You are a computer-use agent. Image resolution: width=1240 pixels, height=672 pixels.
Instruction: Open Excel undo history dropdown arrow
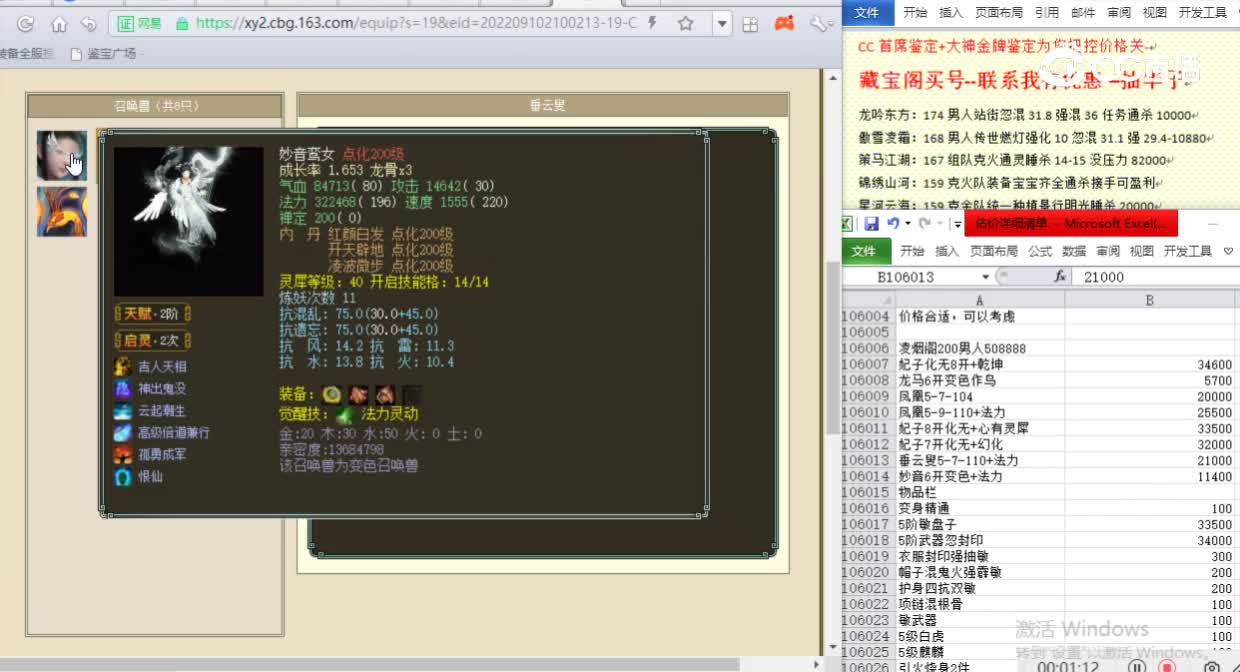pos(907,224)
